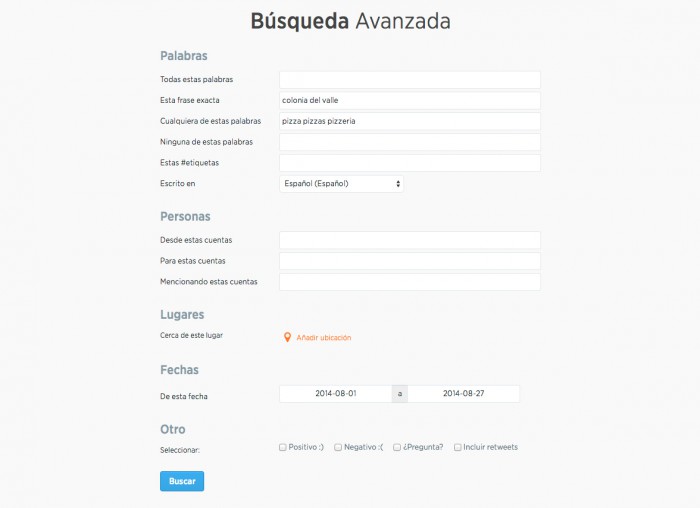The width and height of the screenshot is (700, 508).
Task: Click the Mencionando estas cuentas input
Action: [x=409, y=282]
